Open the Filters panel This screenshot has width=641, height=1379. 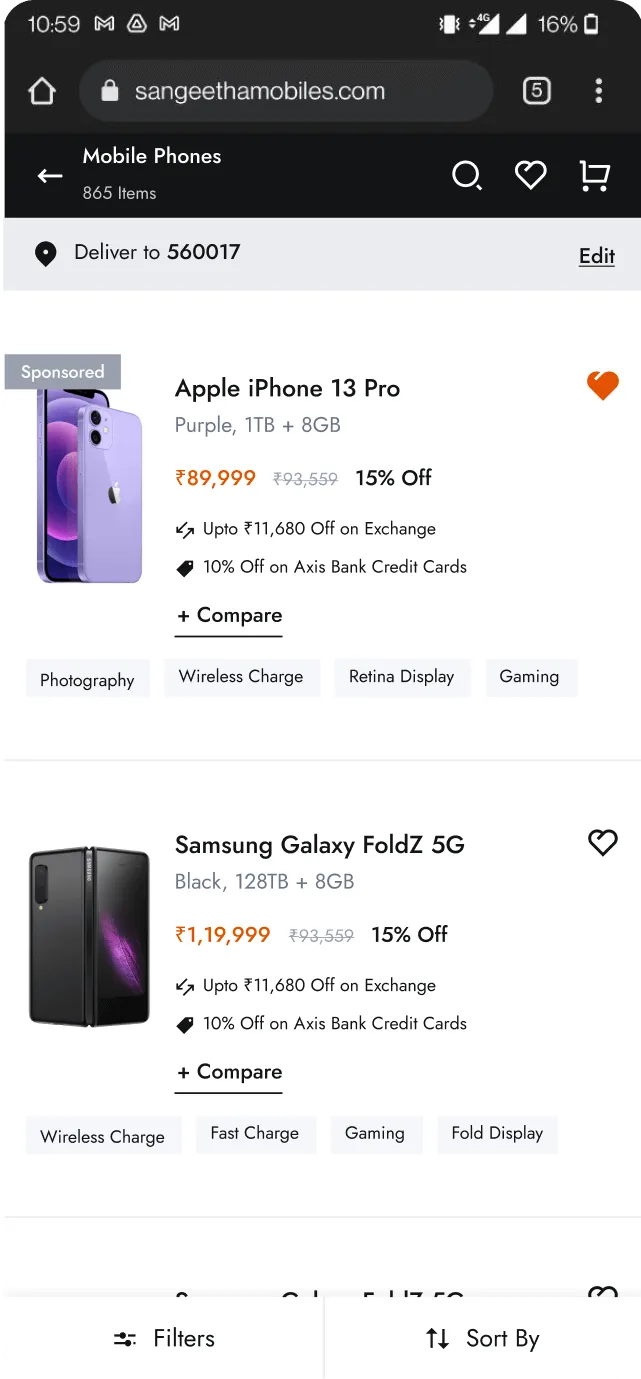tap(164, 1338)
